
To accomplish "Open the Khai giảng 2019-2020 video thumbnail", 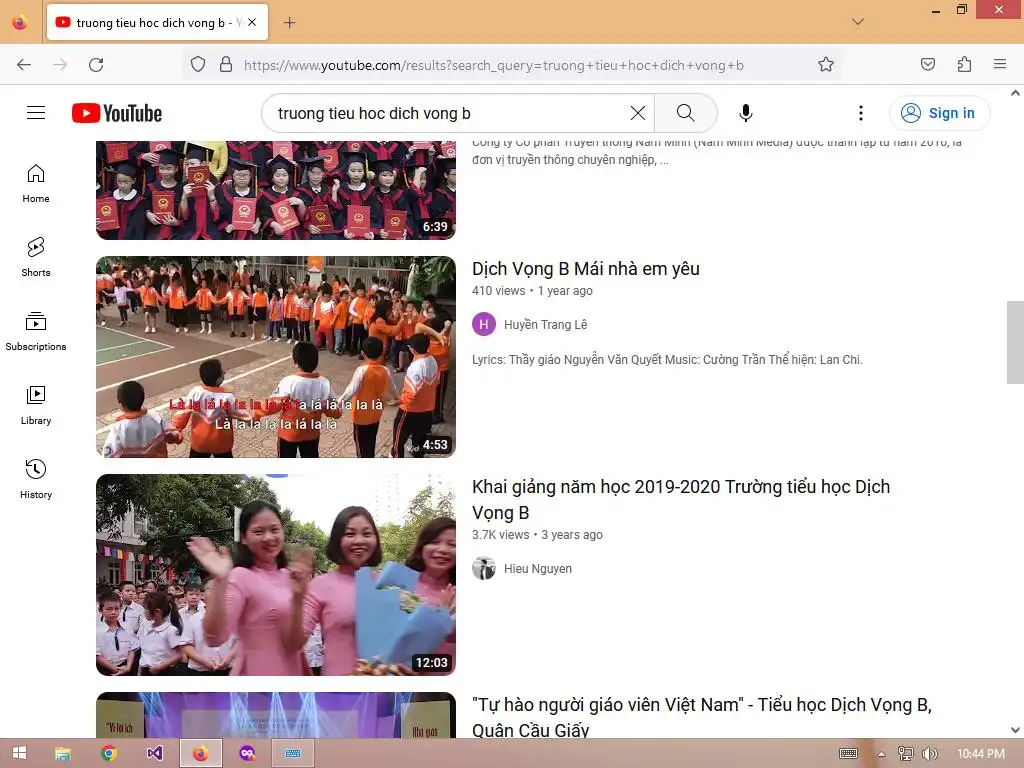I will [276, 575].
